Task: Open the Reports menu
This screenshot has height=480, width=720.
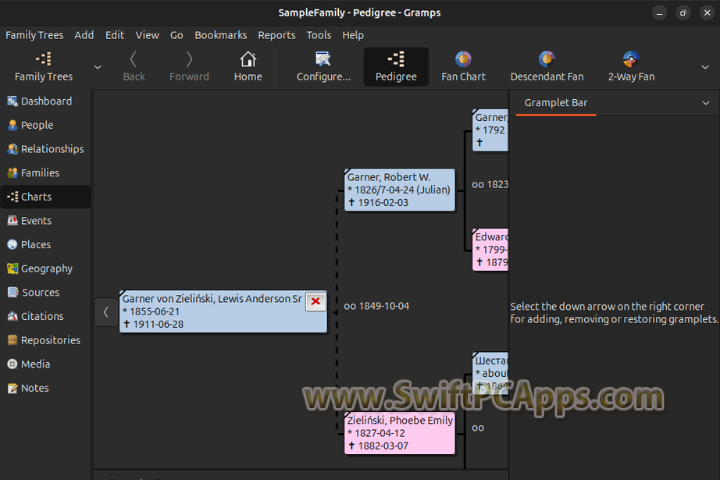Action: pyautogui.click(x=276, y=35)
